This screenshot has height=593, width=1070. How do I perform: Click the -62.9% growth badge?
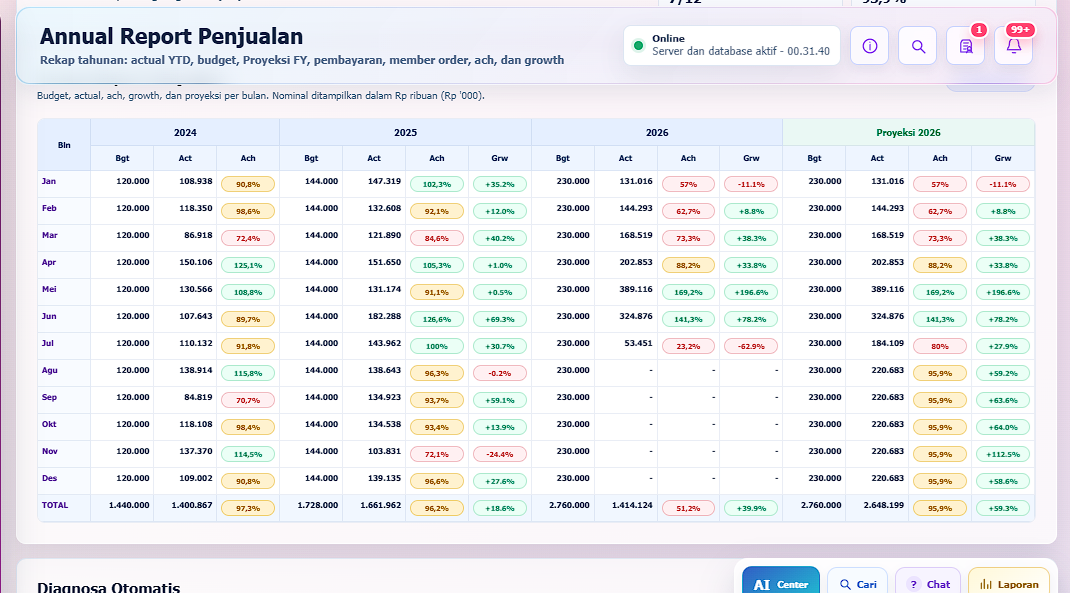[751, 347]
